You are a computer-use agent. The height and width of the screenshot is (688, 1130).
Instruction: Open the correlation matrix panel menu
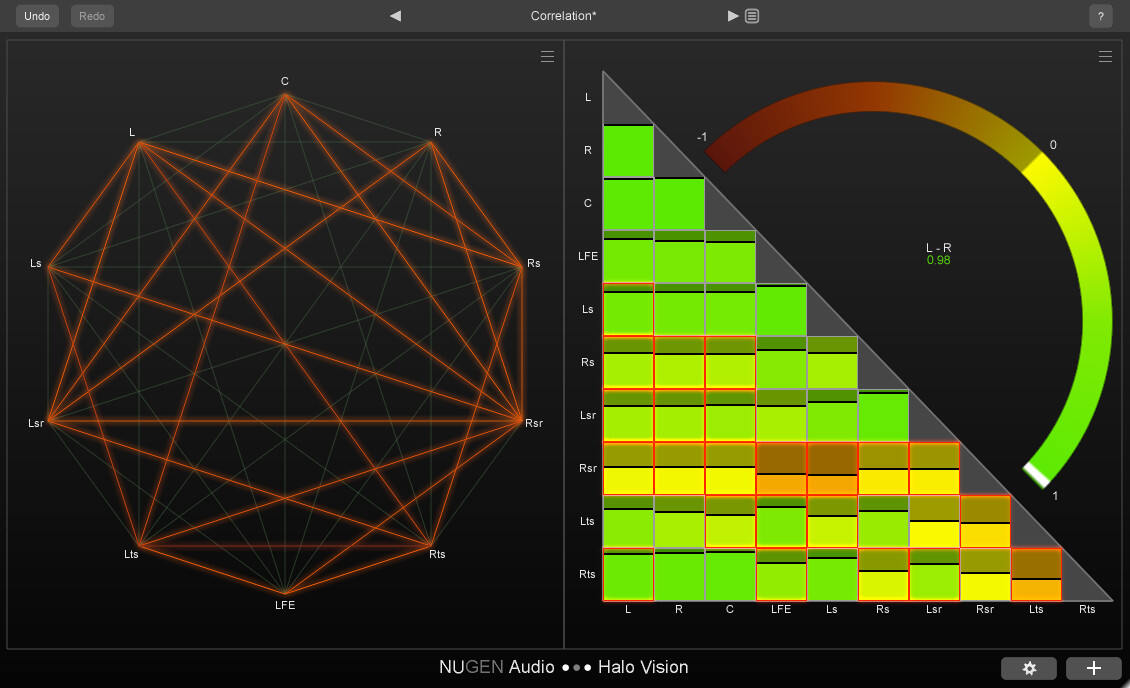point(1105,57)
